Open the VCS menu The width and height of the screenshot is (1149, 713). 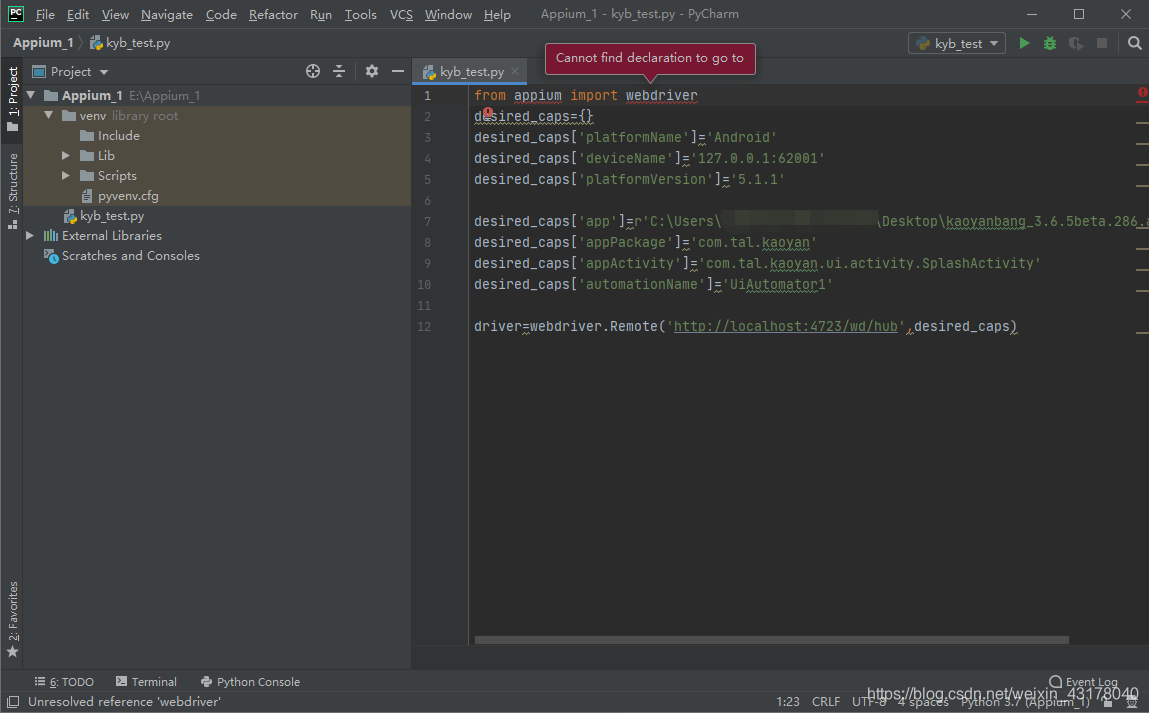pyautogui.click(x=400, y=14)
